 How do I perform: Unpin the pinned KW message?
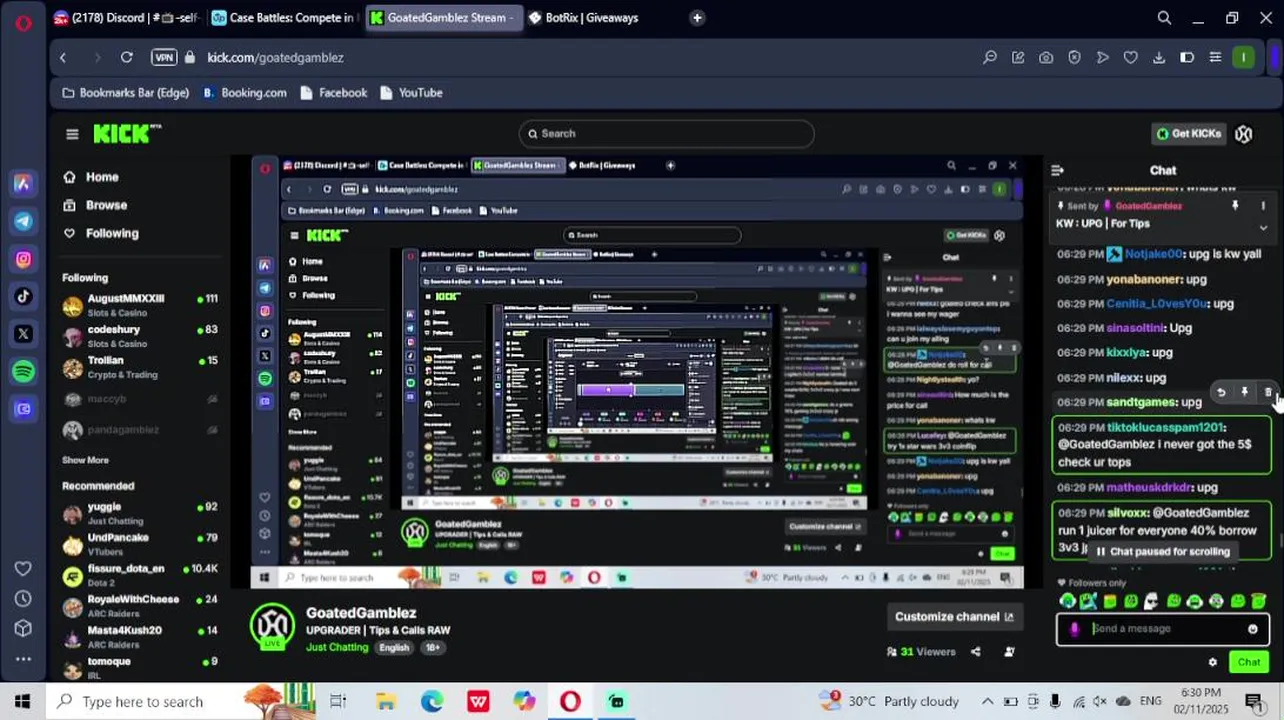[1235, 205]
